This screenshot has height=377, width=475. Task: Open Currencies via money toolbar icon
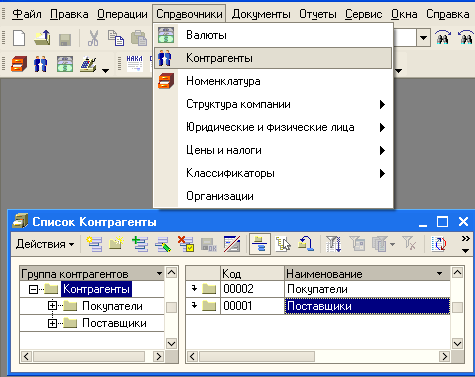tap(65, 64)
